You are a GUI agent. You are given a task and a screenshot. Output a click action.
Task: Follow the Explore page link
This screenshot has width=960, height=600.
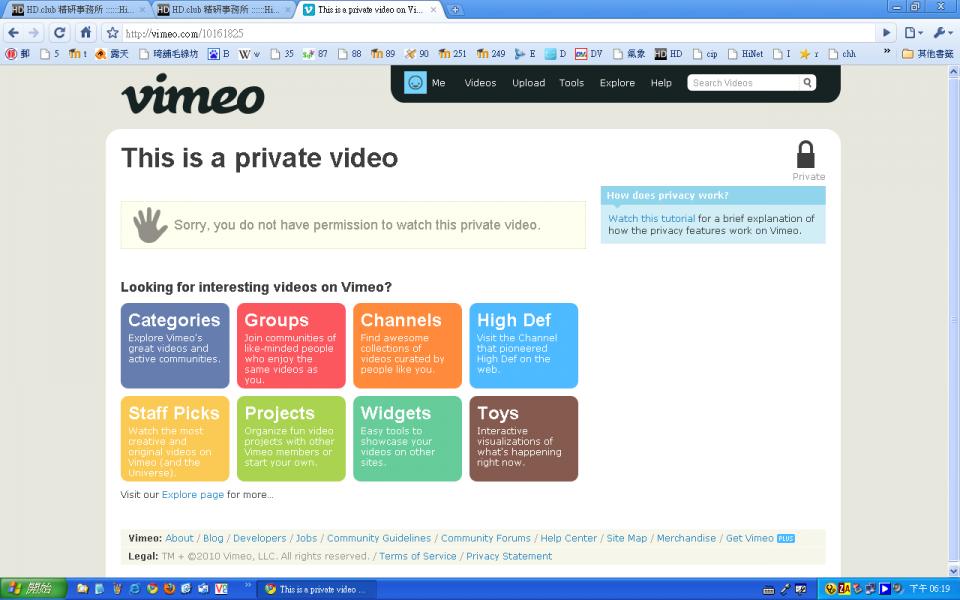[193, 495]
